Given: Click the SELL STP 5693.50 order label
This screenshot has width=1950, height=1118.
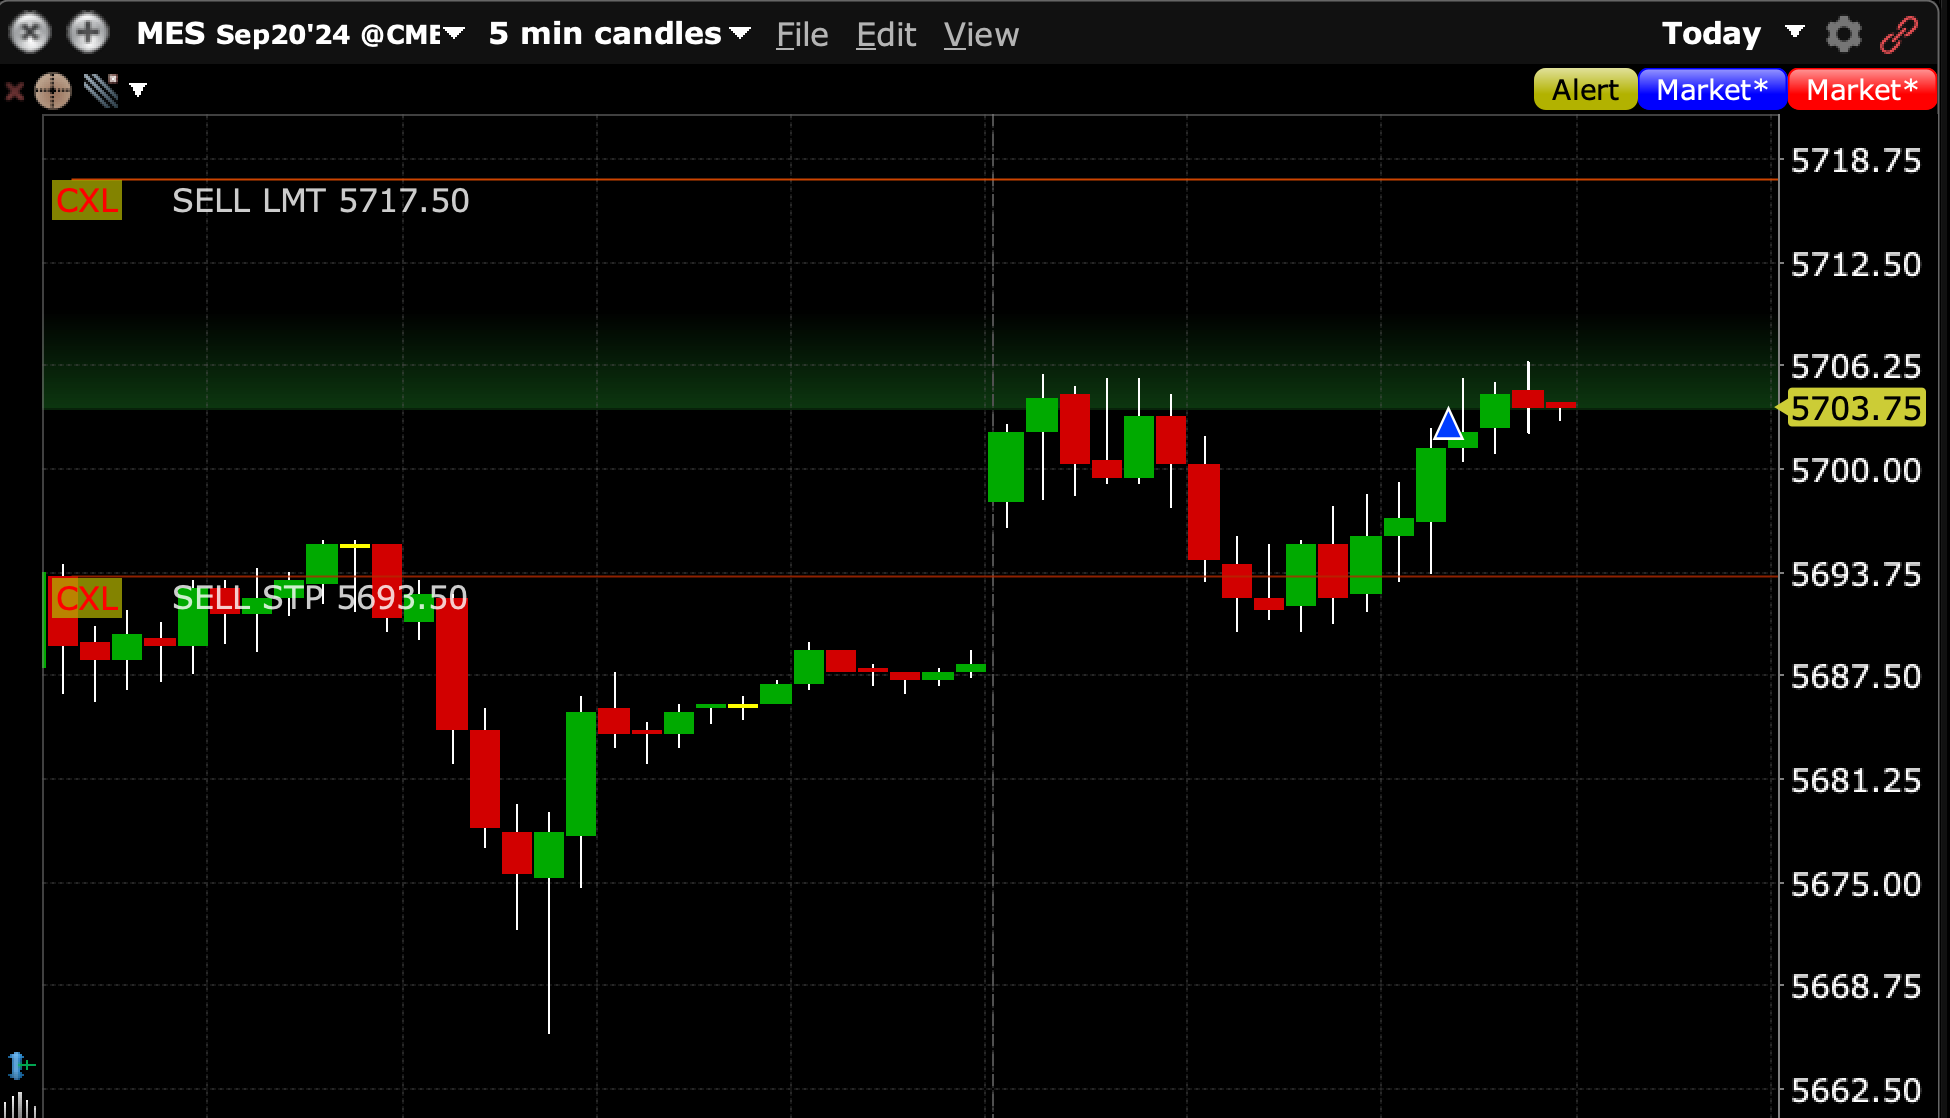Looking at the screenshot, I should point(320,598).
